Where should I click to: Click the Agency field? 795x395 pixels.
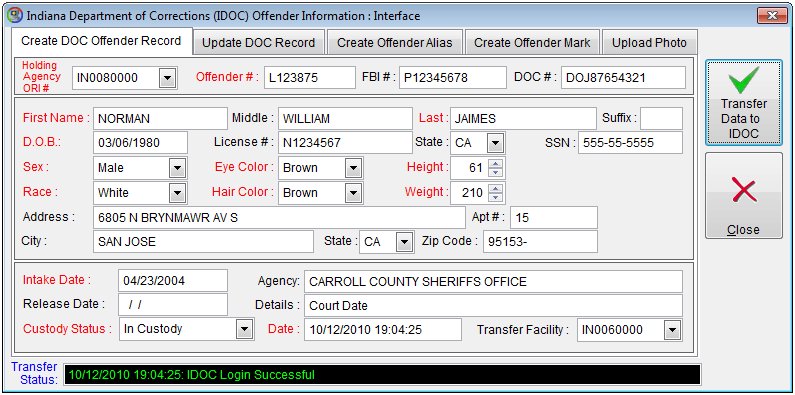493,281
